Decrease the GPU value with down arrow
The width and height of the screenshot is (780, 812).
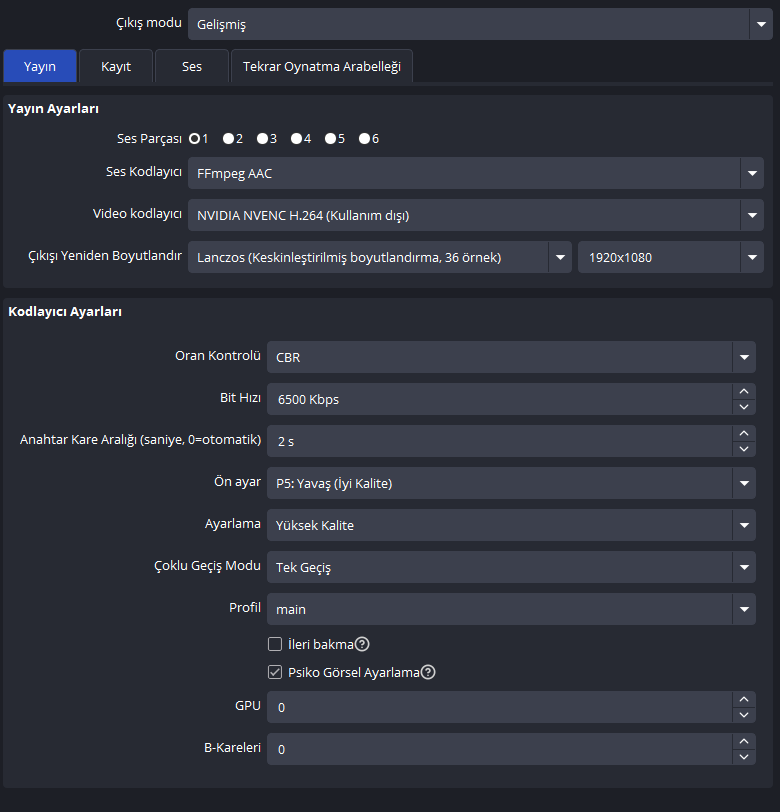(x=744, y=715)
